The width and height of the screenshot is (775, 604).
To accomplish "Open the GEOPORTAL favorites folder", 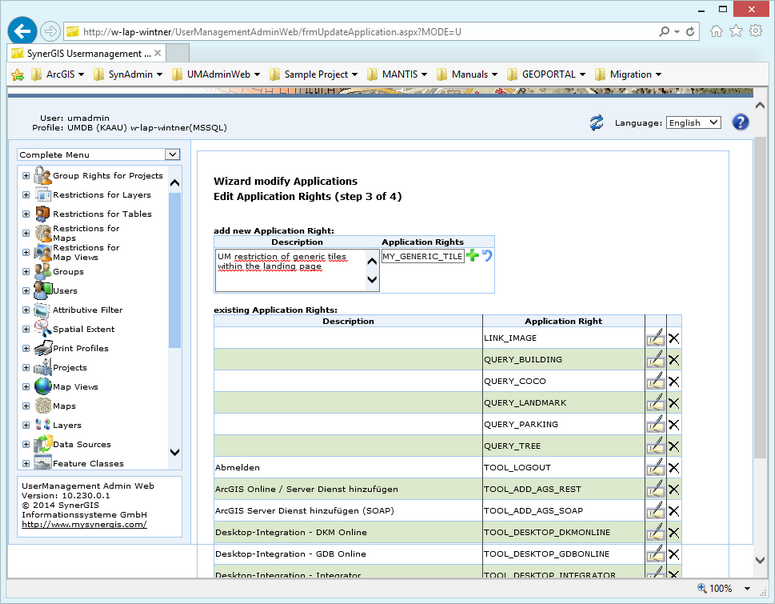I will tap(546, 74).
